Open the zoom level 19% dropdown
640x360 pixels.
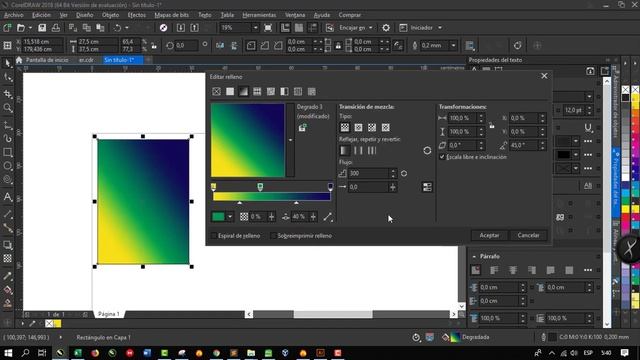pos(256,28)
